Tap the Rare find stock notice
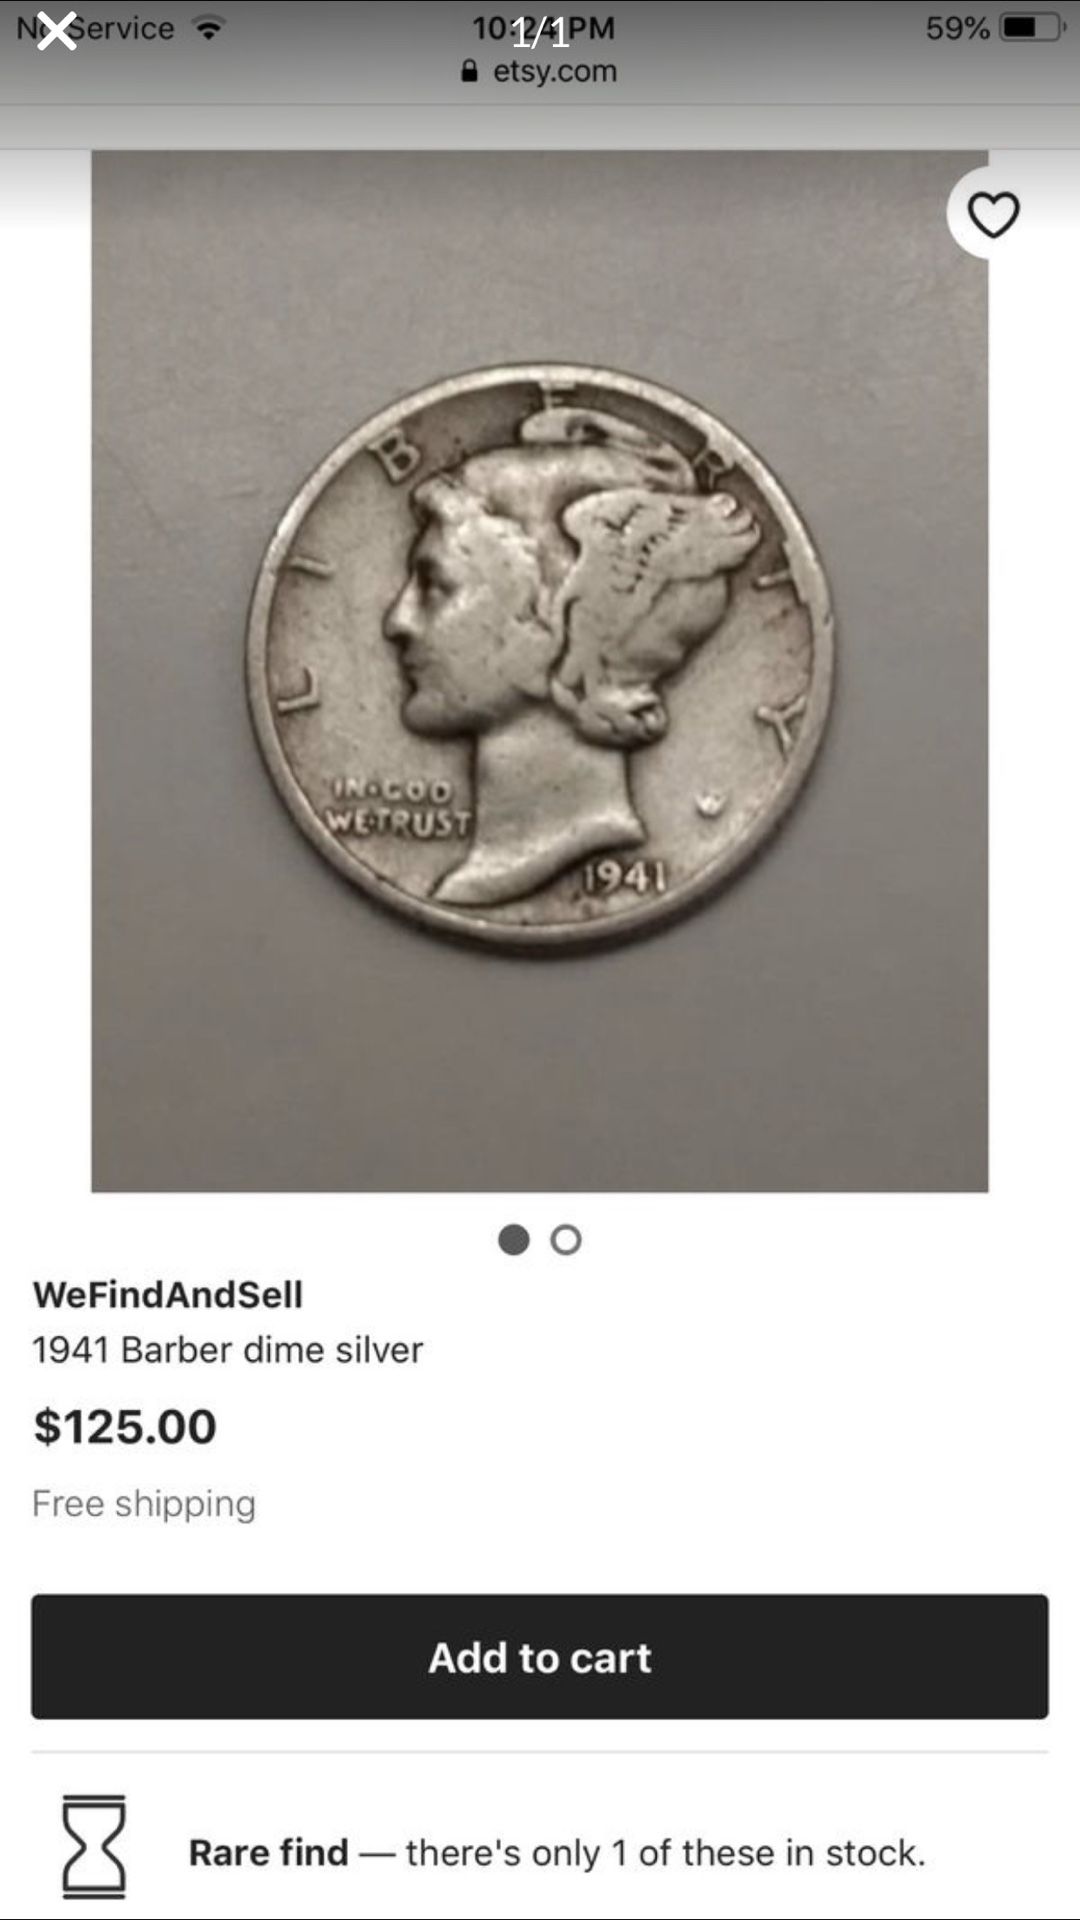The height and width of the screenshot is (1920, 1080). [x=557, y=1852]
